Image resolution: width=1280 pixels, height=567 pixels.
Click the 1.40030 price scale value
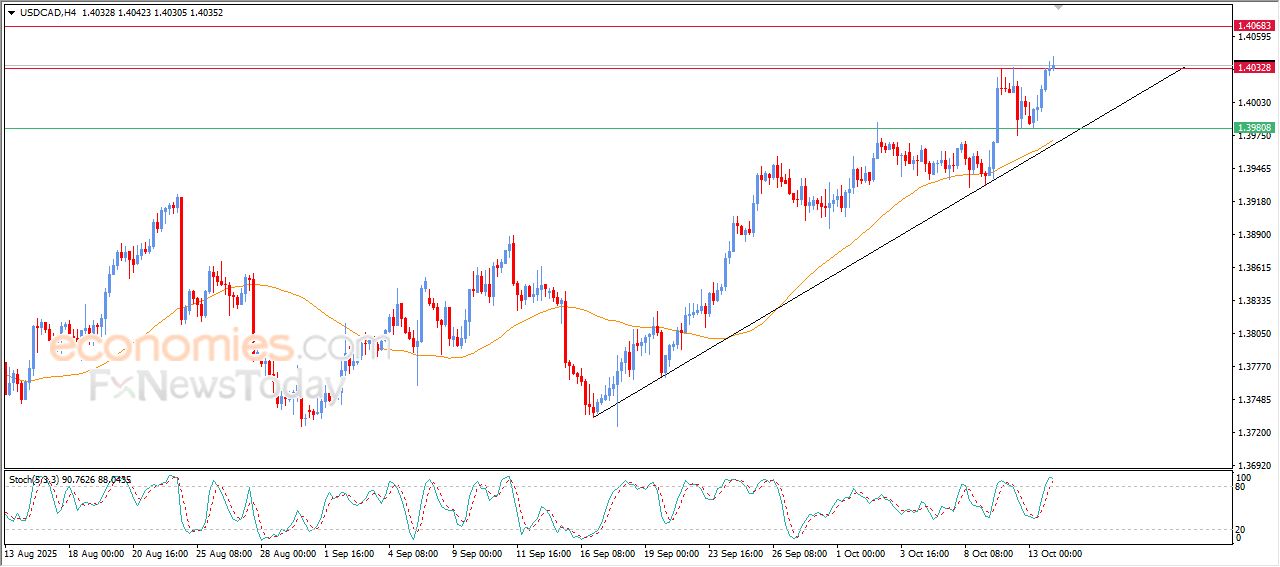pyautogui.click(x=1254, y=102)
